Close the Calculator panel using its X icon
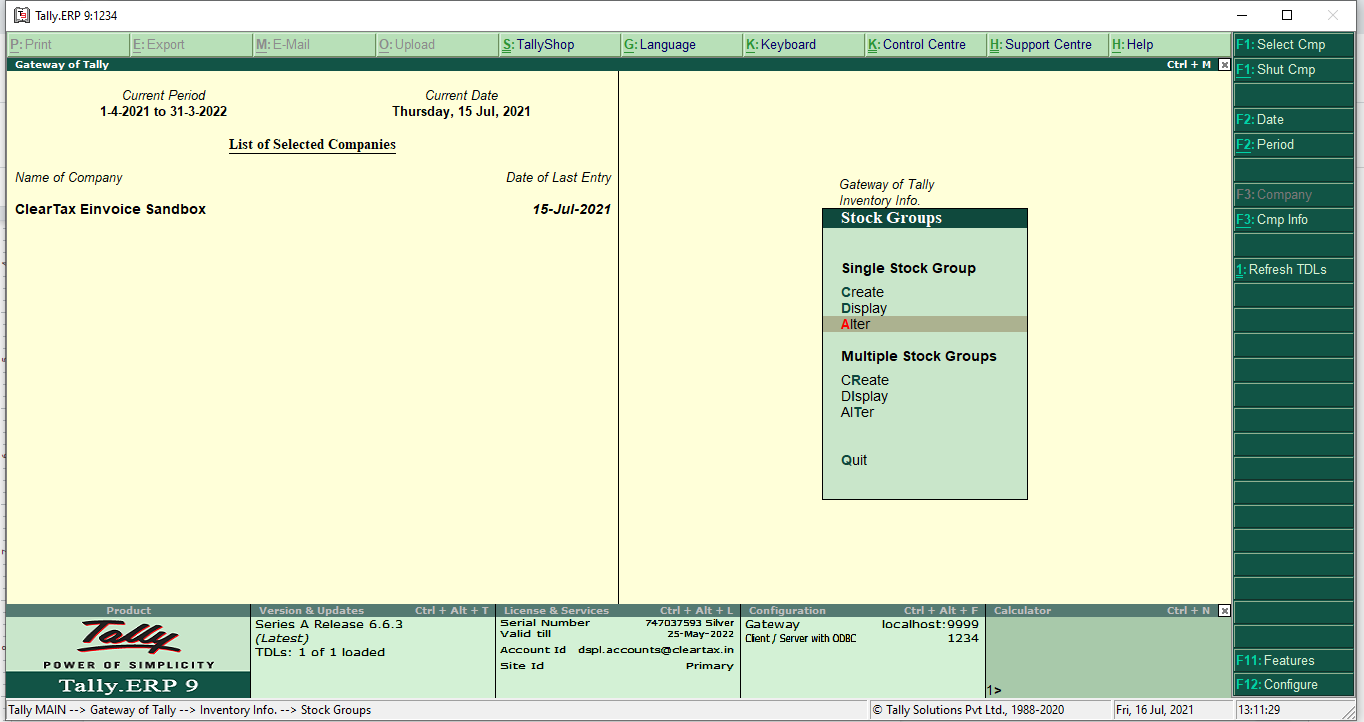The height and width of the screenshot is (722, 1364). 1224,610
